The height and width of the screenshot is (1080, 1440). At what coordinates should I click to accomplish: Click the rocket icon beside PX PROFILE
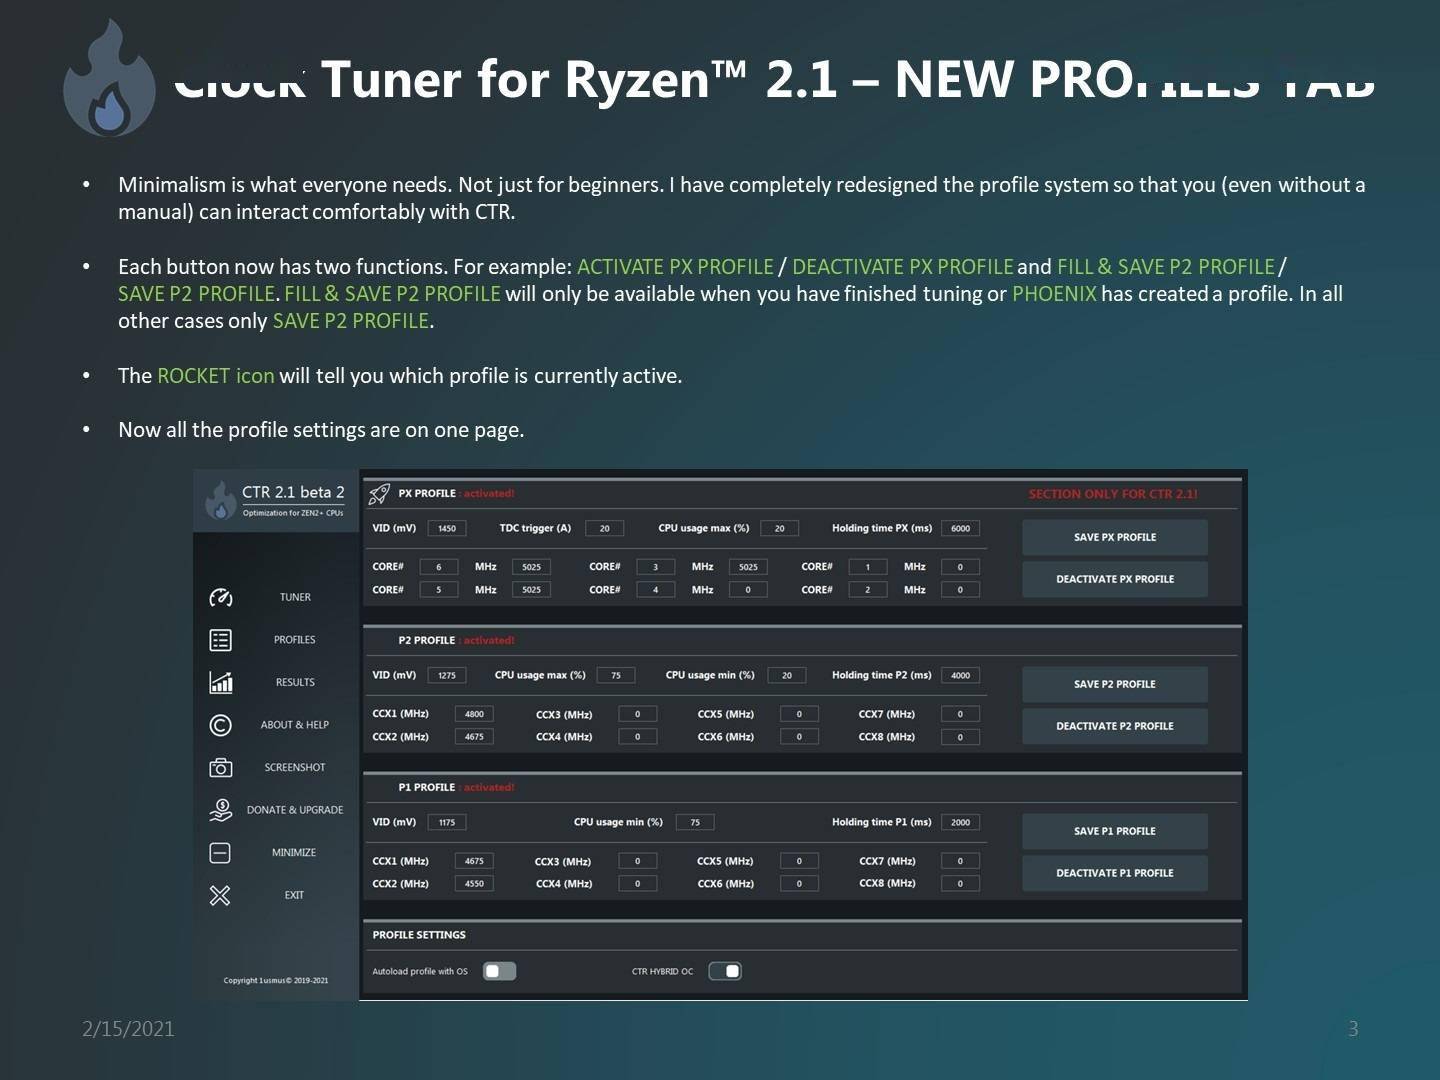coord(378,493)
